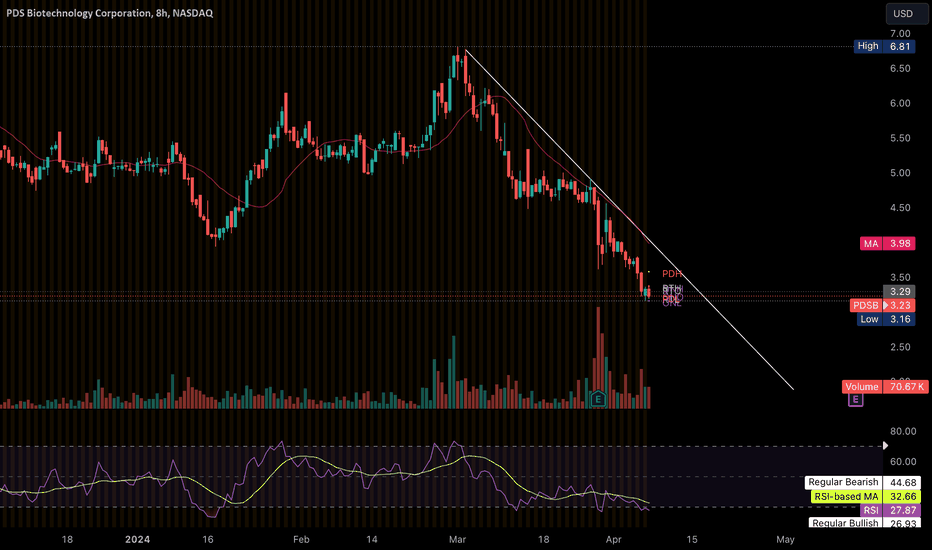Click the Volume 70.67K label
932x550 pixels.
click(x=885, y=386)
